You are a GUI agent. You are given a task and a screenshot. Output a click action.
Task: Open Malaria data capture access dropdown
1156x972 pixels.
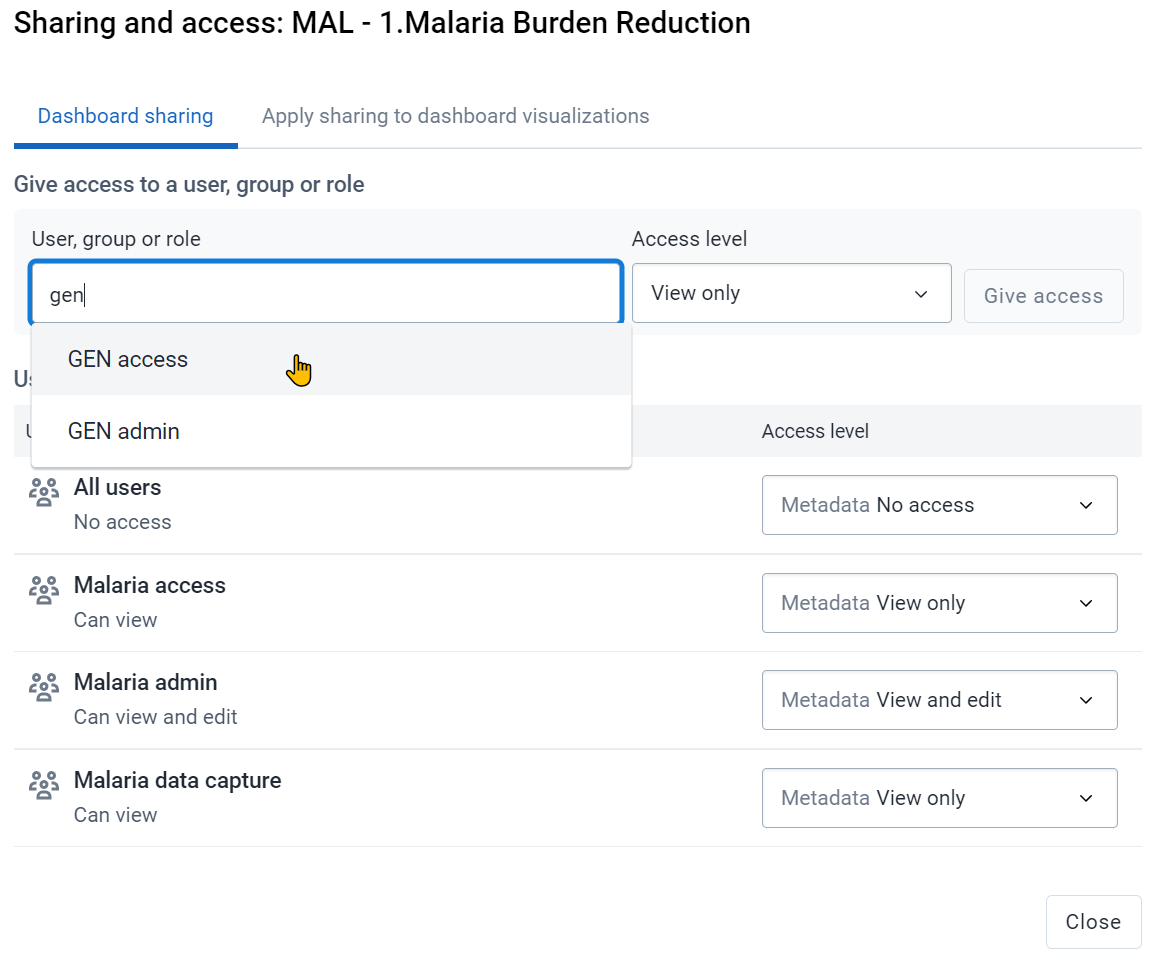pos(939,798)
